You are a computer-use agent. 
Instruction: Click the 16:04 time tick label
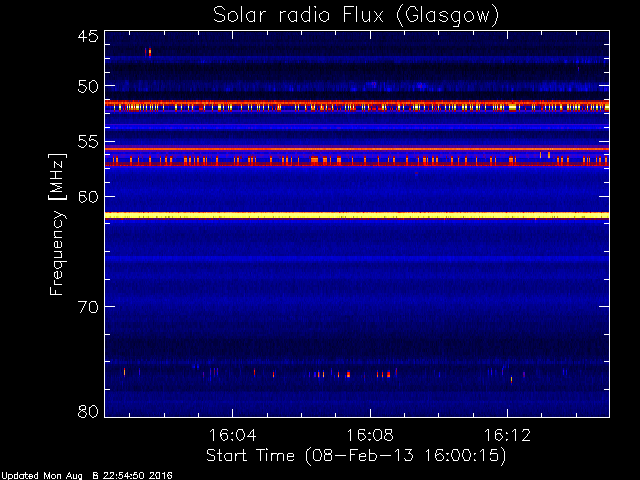[233, 435]
